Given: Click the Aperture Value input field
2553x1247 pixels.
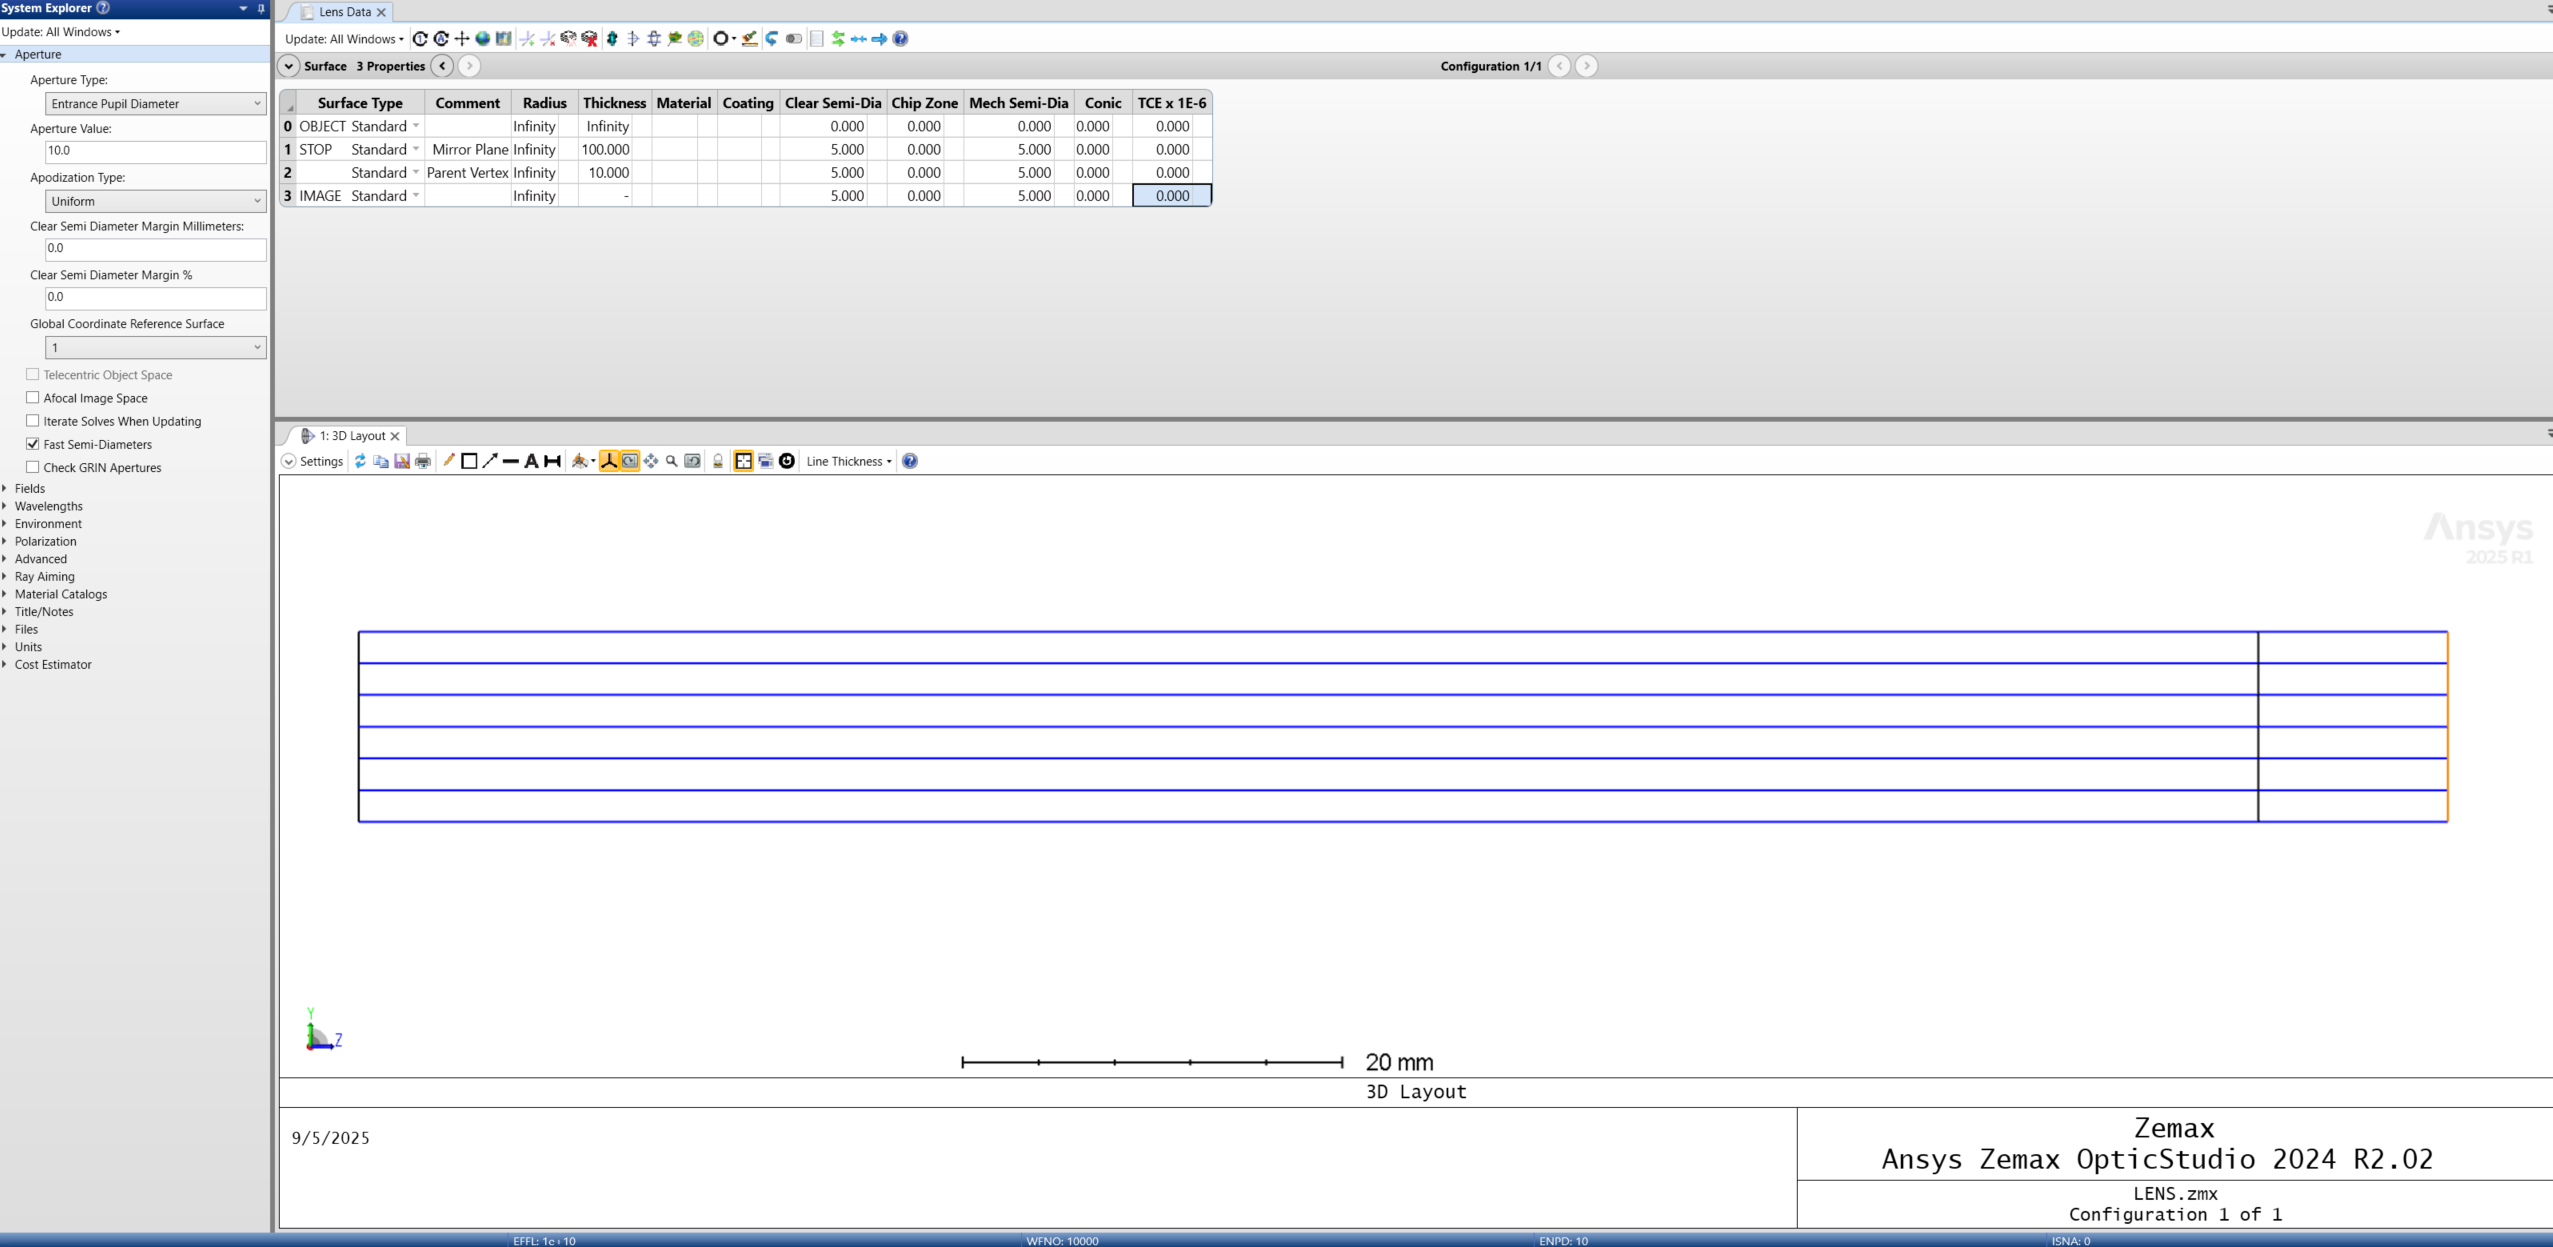Looking at the screenshot, I should 156,151.
